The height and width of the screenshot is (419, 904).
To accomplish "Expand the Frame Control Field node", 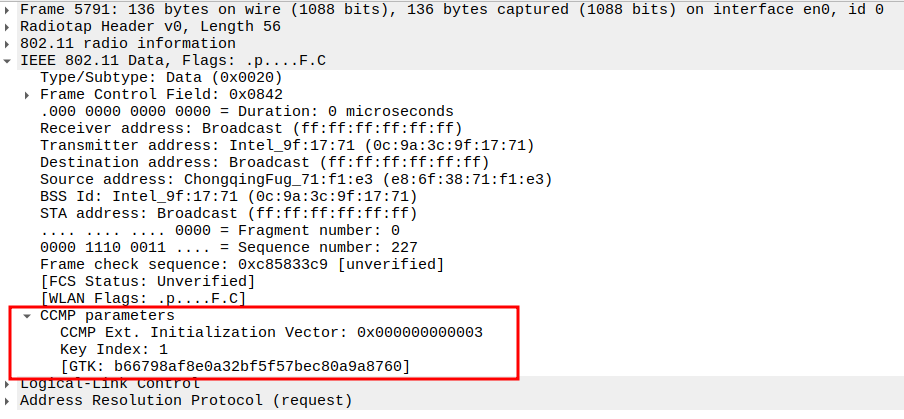I will click(x=28, y=94).
